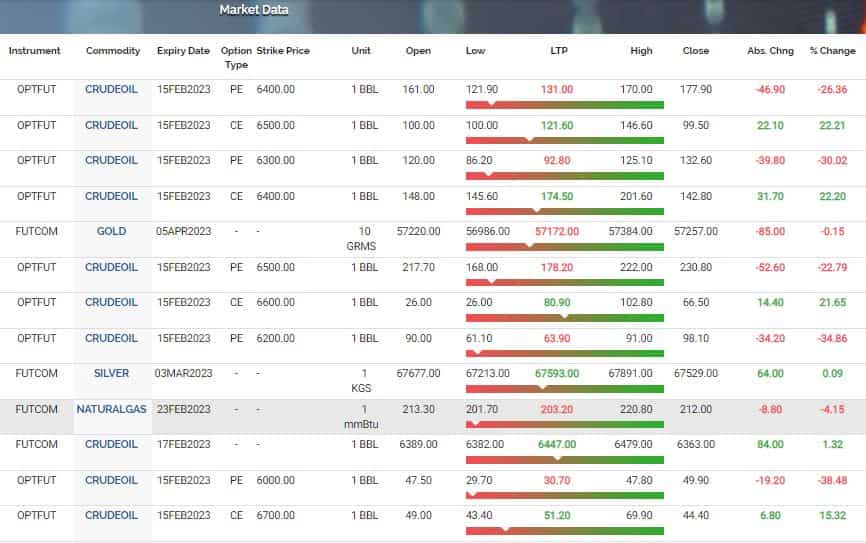Click range bar under LTP 6447.00

tap(564, 460)
